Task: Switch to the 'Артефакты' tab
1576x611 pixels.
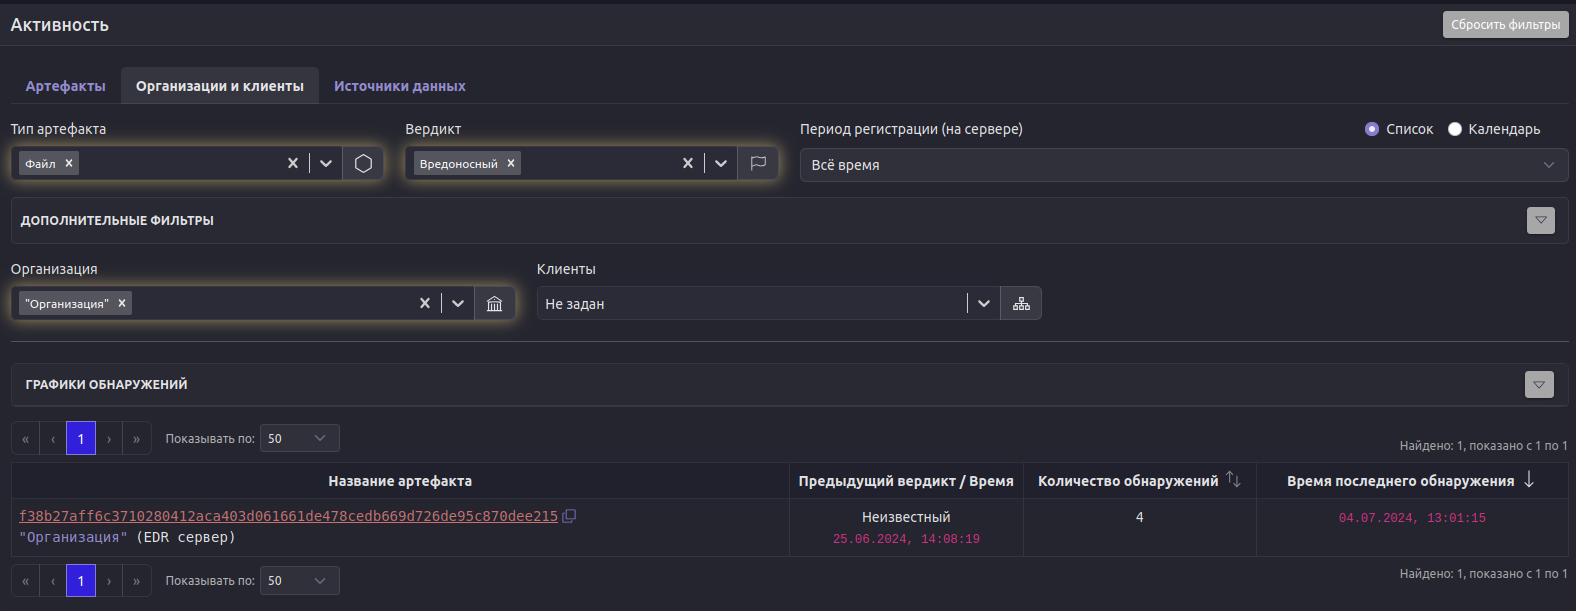Action: pos(65,86)
